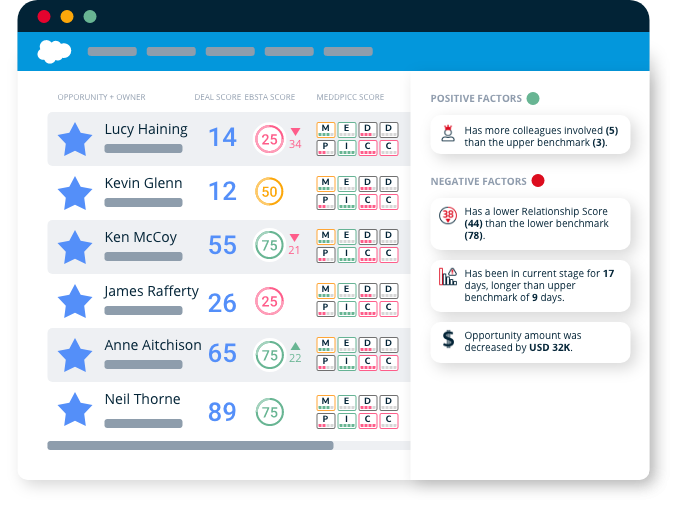
Task: Click Ken McCoy's Ebsta score circle 75
Action: click(269, 245)
